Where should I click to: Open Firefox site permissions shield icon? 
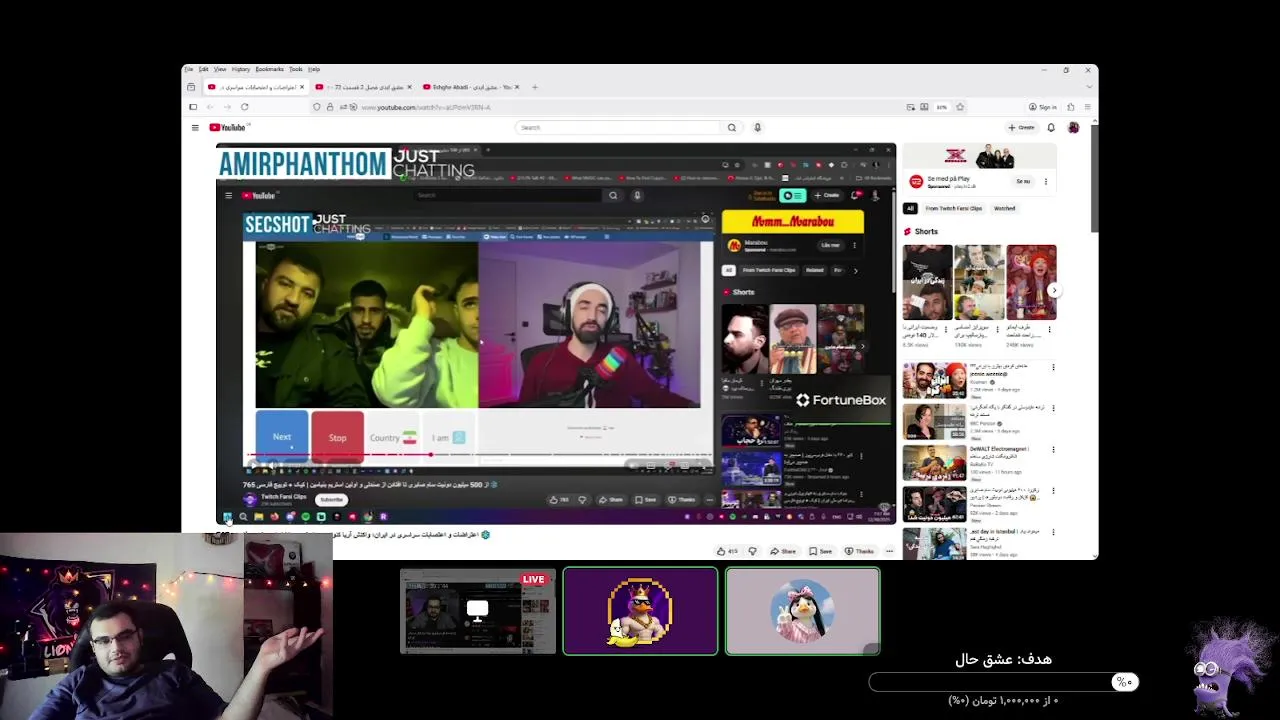[x=317, y=107]
